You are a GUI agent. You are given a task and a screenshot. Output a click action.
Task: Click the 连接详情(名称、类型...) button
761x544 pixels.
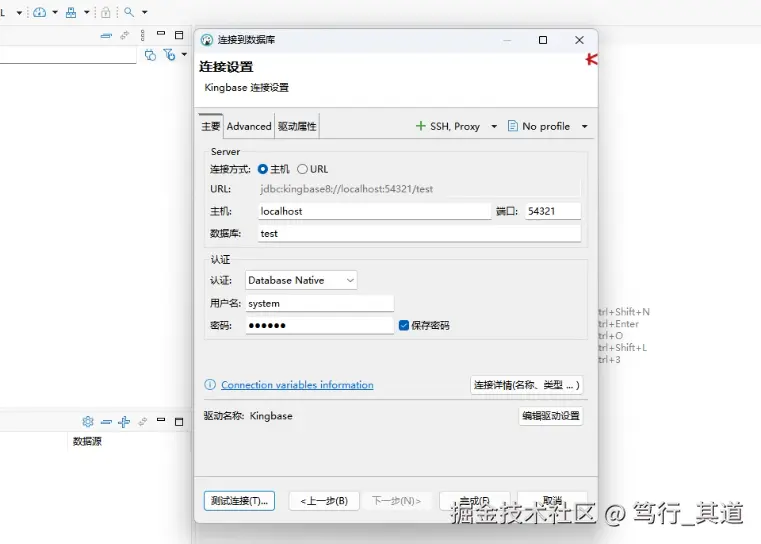(527, 385)
